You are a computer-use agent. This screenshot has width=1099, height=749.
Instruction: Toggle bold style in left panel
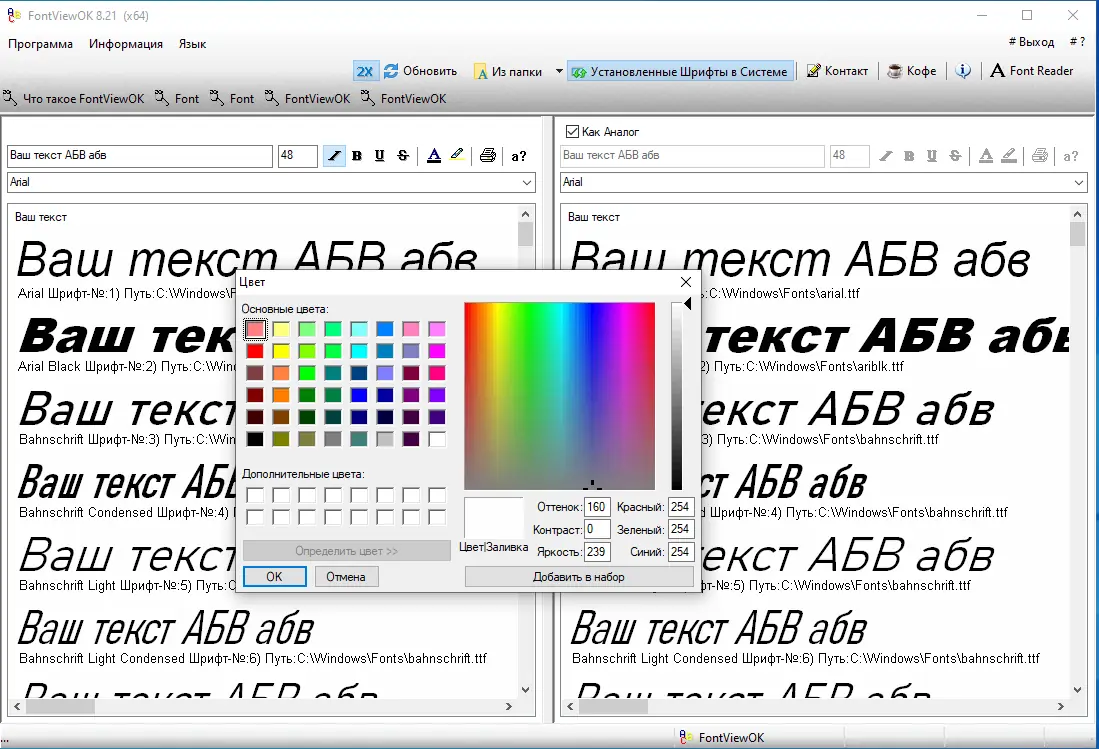357,156
